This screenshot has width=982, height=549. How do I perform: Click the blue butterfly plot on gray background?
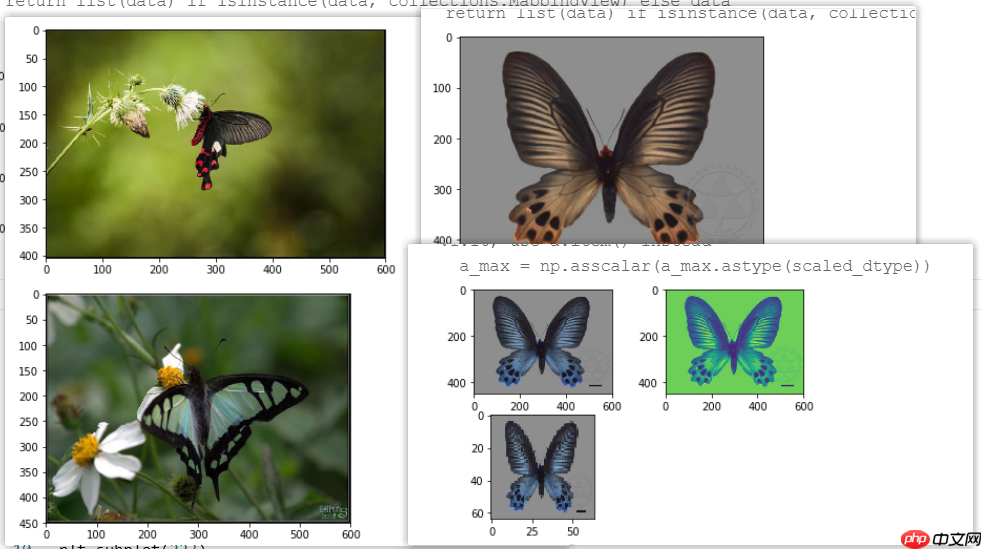[x=543, y=342]
